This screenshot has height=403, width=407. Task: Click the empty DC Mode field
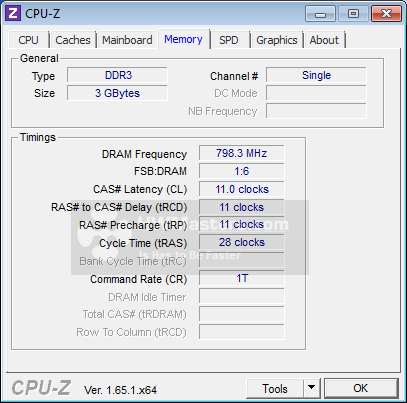316,93
